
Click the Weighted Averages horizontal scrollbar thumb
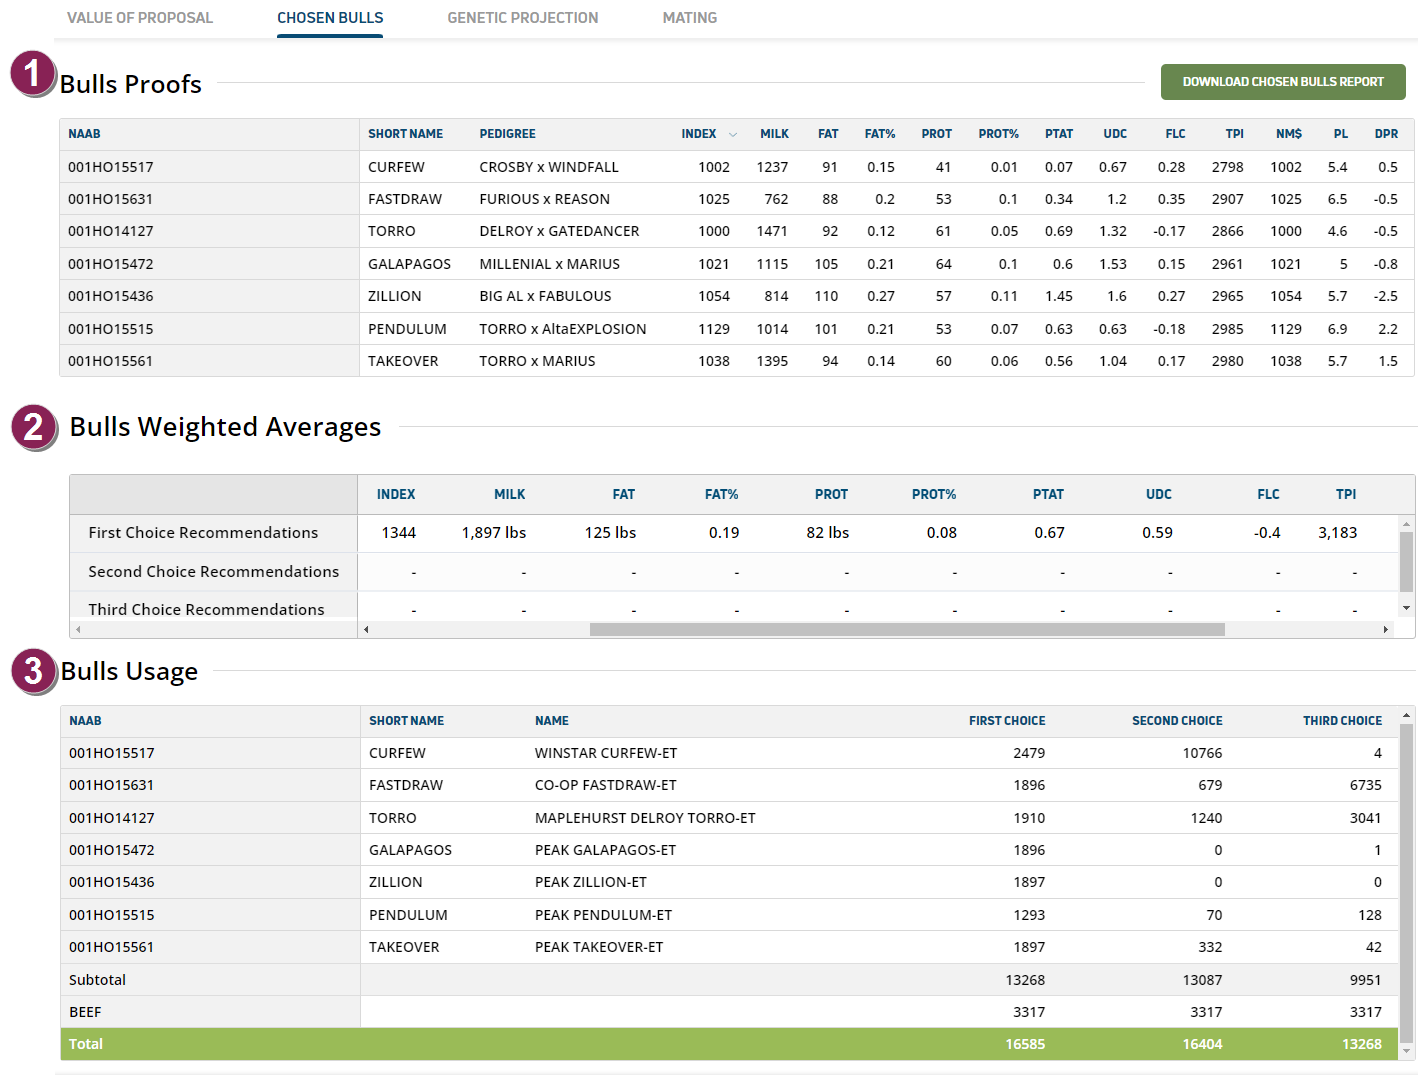(x=906, y=630)
